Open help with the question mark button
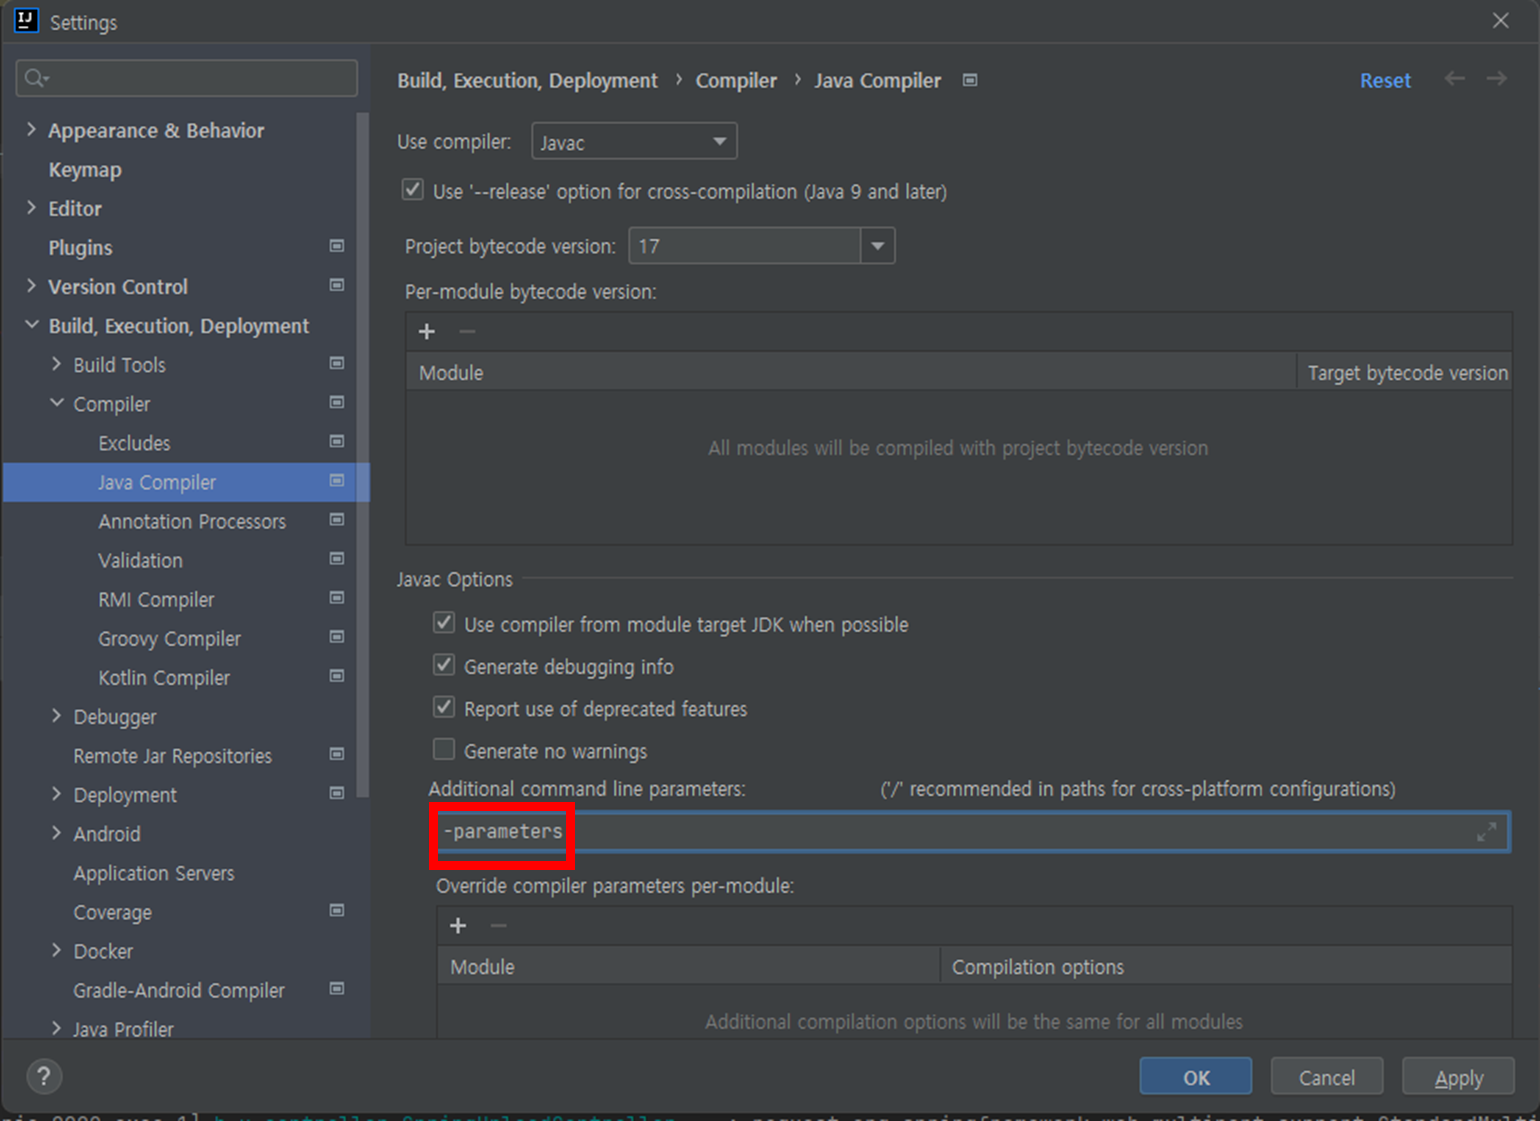Viewport: 1540px width, 1121px height. [44, 1076]
